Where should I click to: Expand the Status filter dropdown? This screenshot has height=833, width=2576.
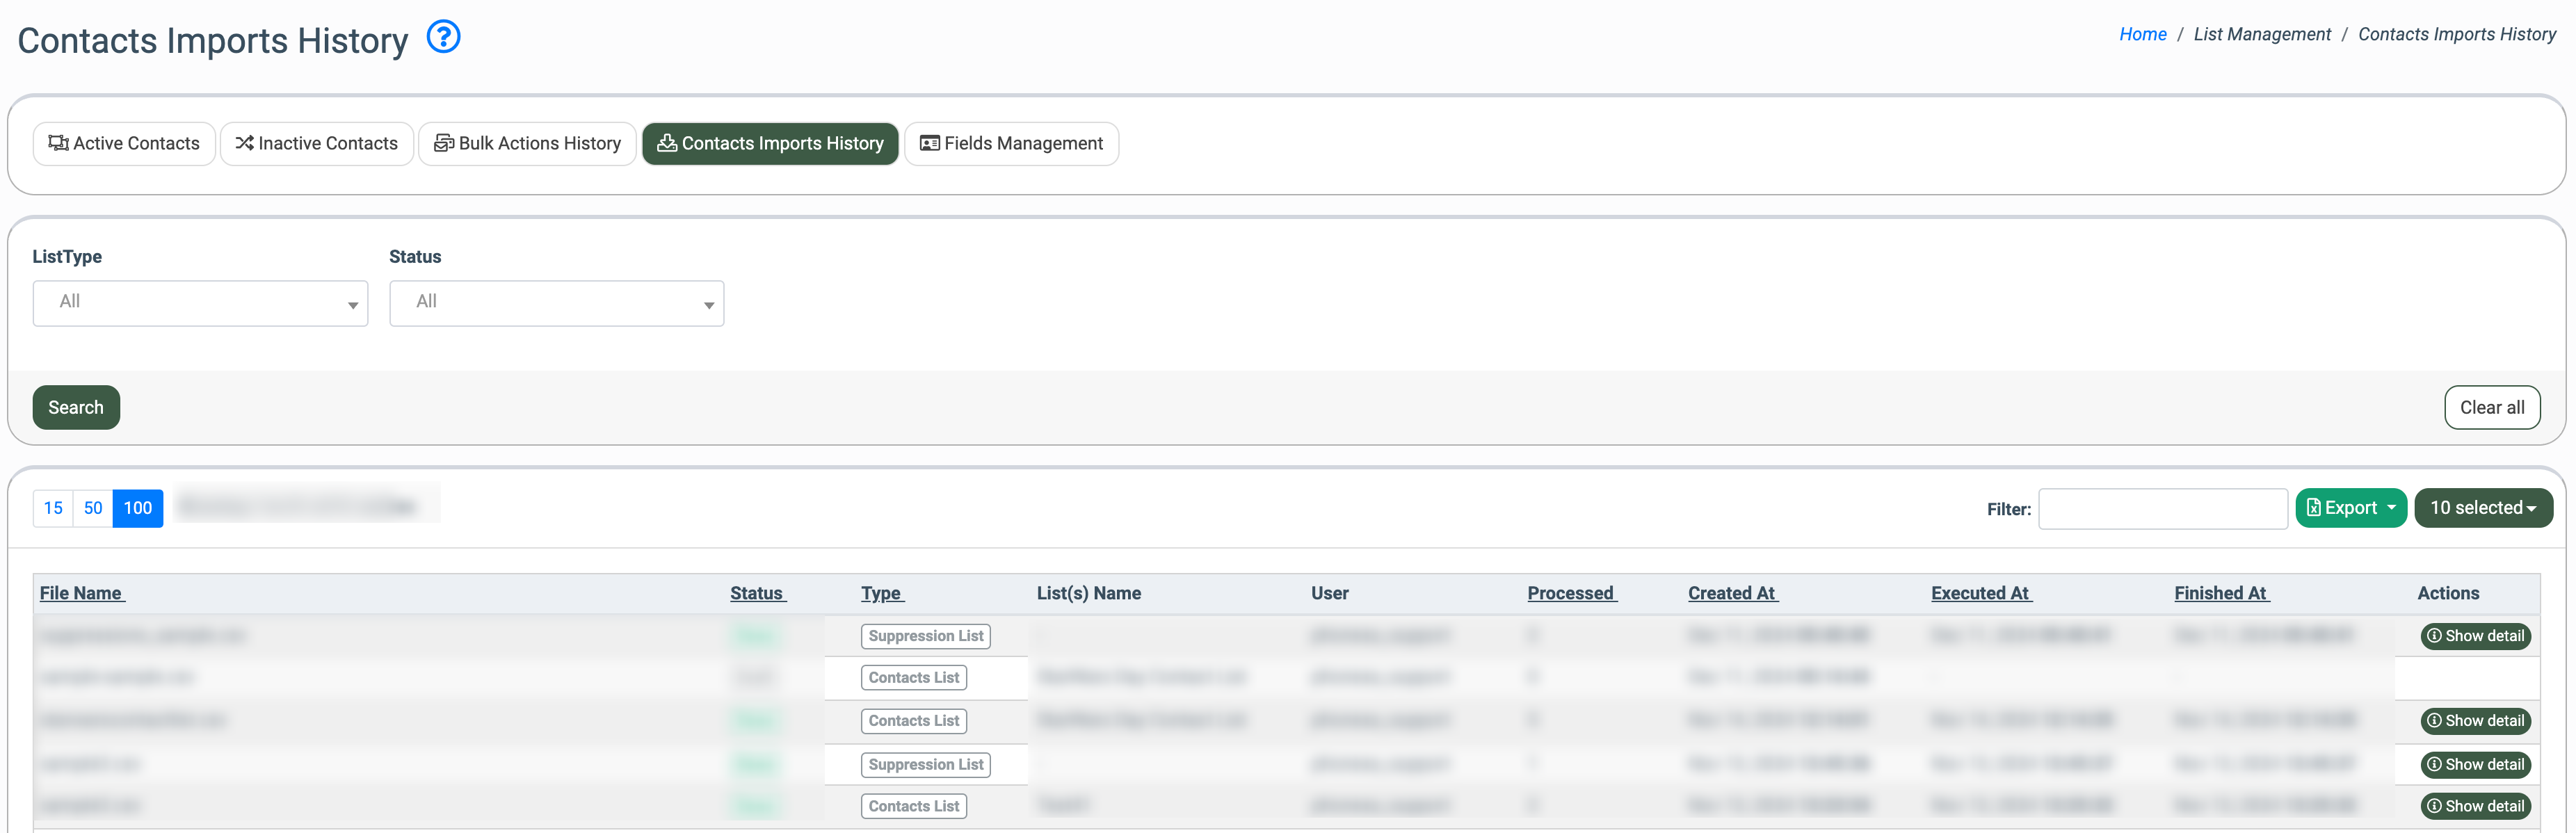click(556, 303)
